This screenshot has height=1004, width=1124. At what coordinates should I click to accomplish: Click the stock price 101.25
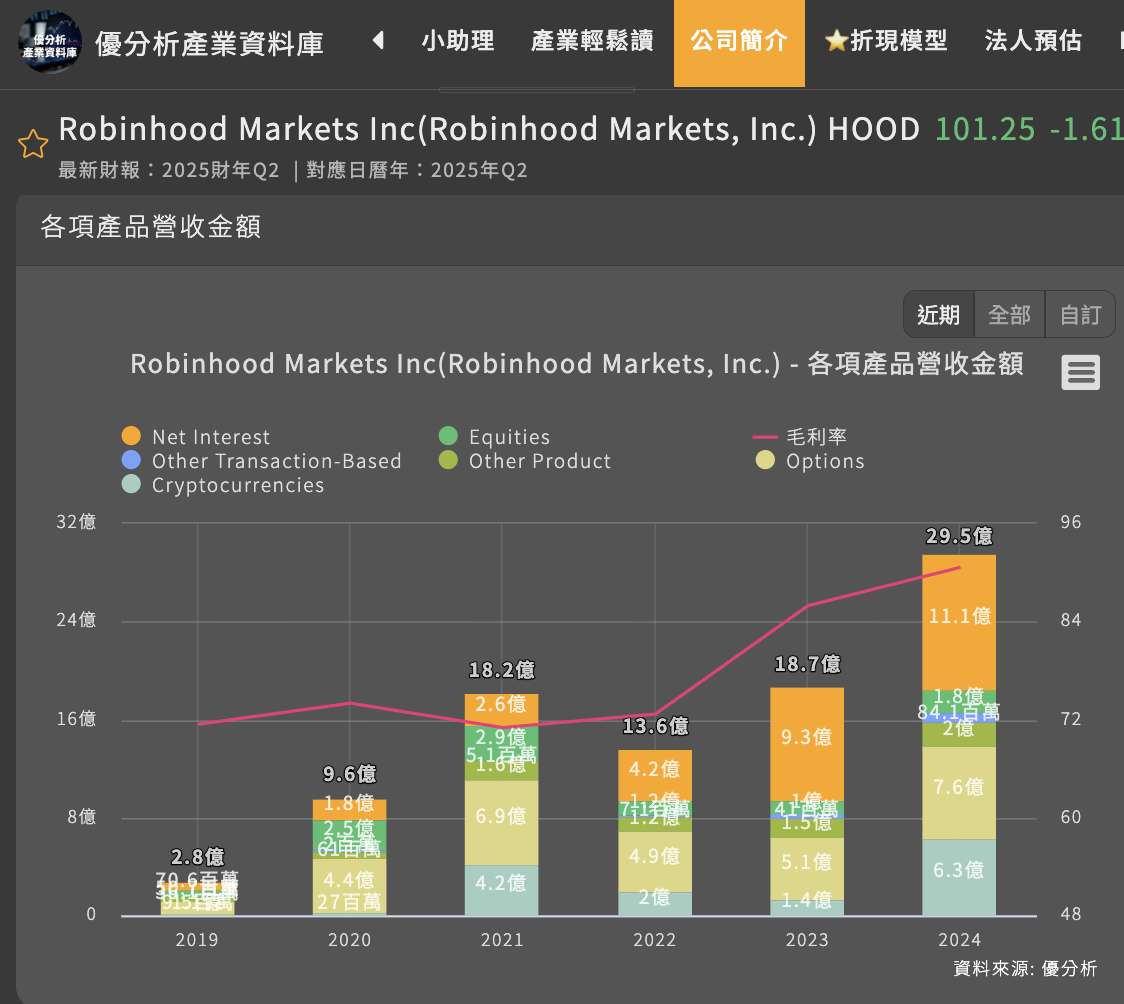point(985,130)
